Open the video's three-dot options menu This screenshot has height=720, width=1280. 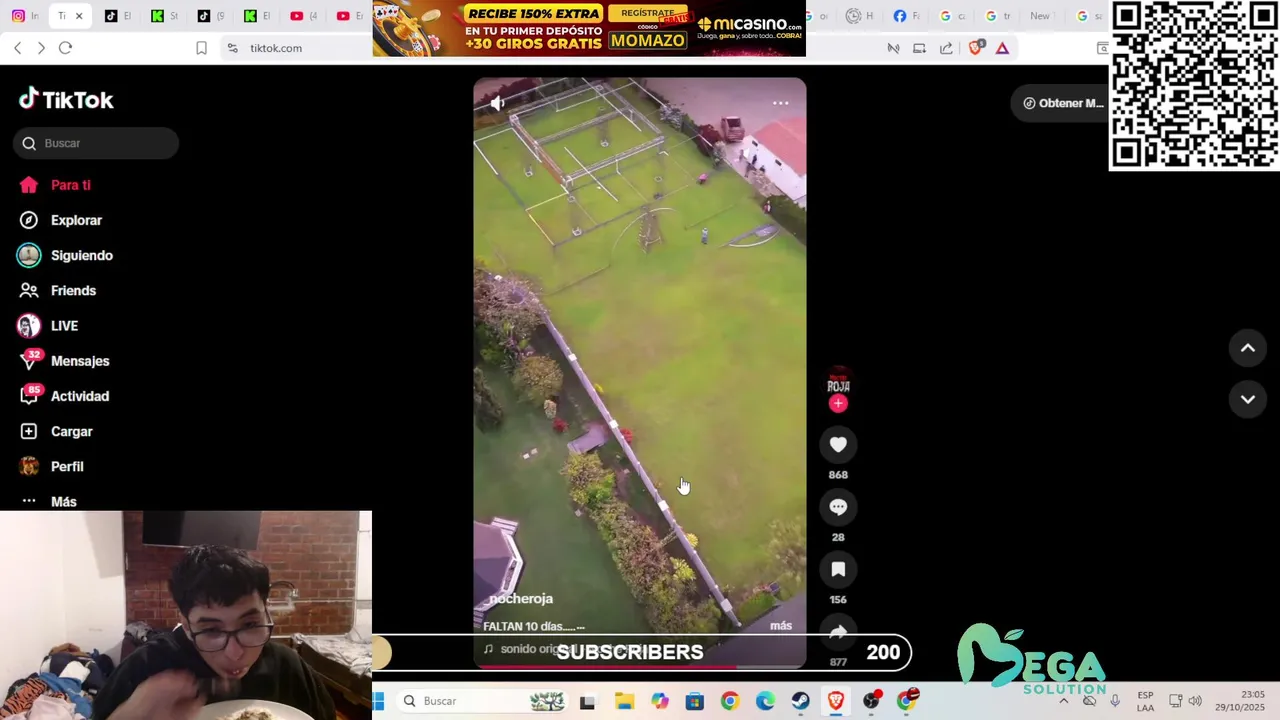(780, 103)
